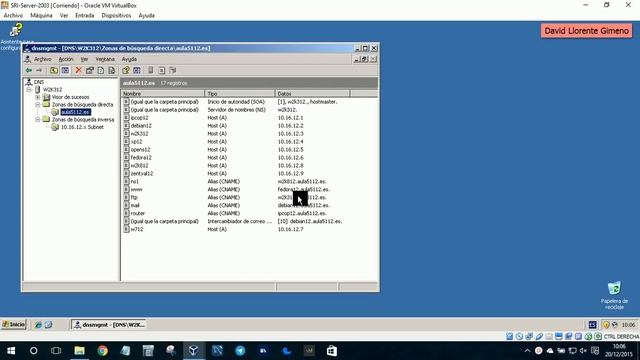Click the grey server icon in the toolbar
The width and height of the screenshot is (640, 360).
tap(151, 70)
